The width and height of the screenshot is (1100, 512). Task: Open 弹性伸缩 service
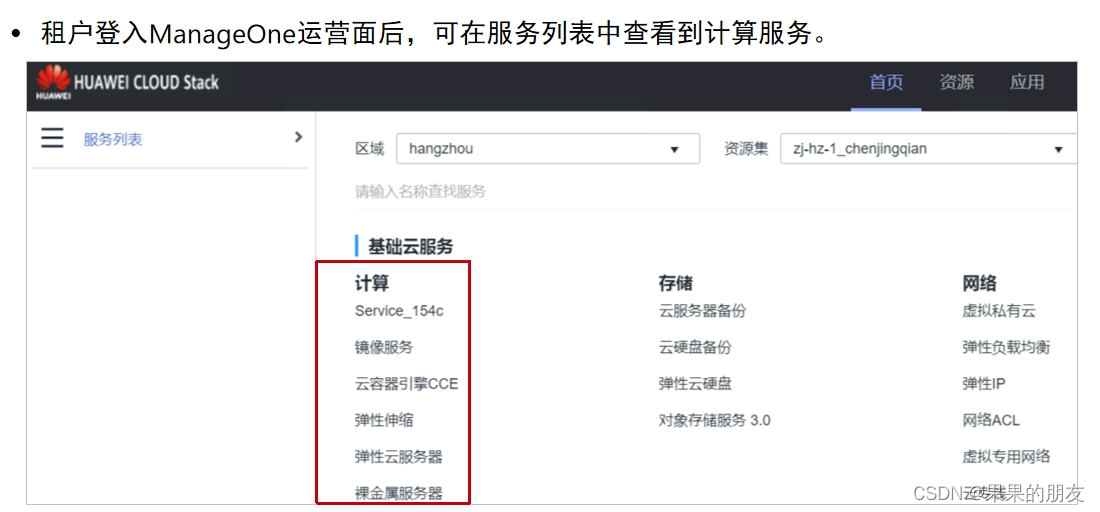coord(384,420)
